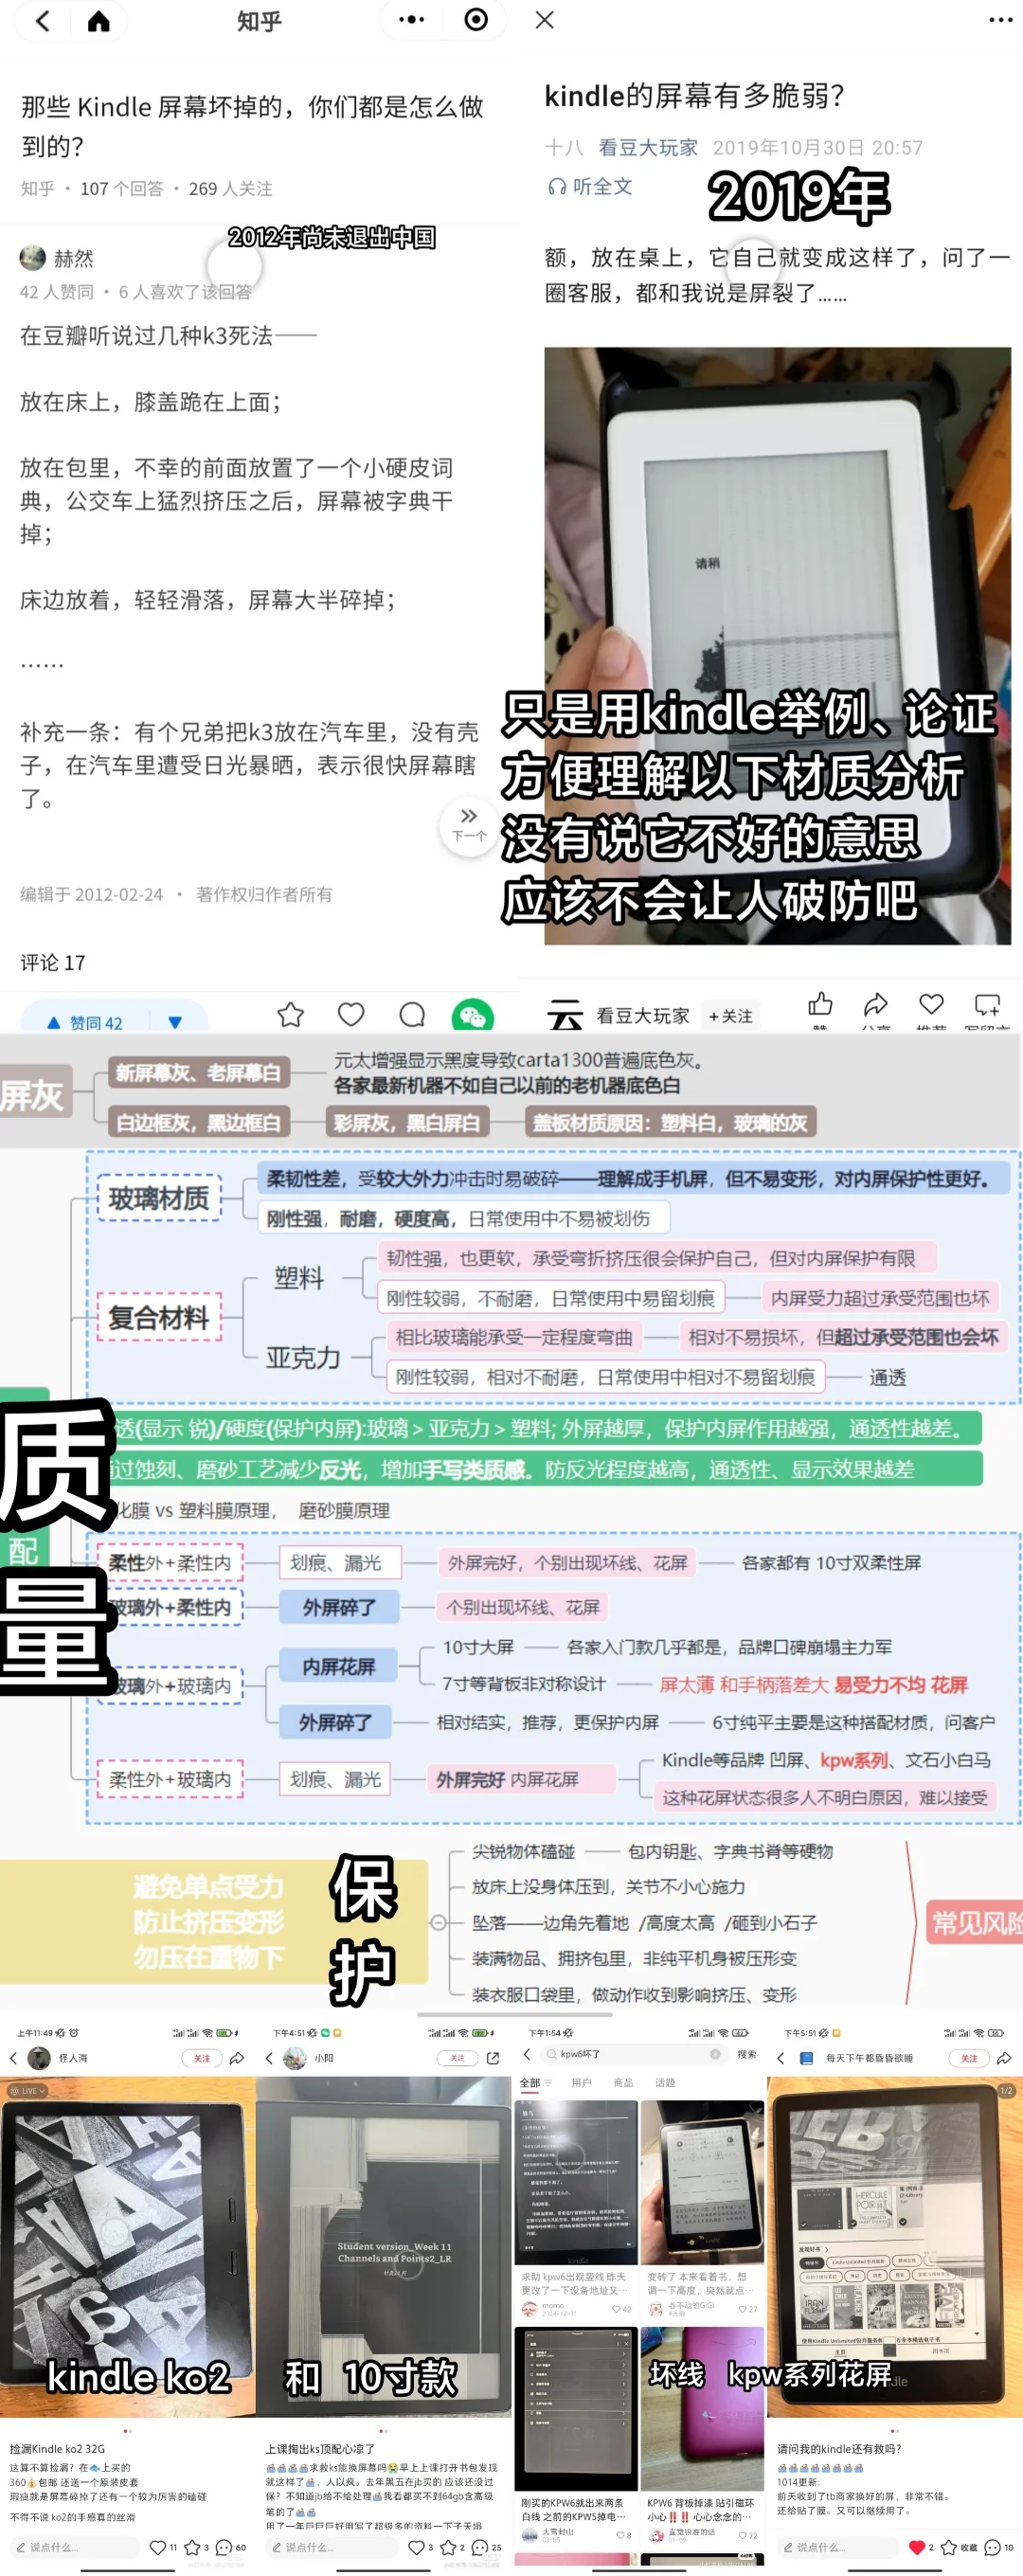
Task: Tap the 搜索 search button
Action: pyautogui.click(x=747, y=2055)
